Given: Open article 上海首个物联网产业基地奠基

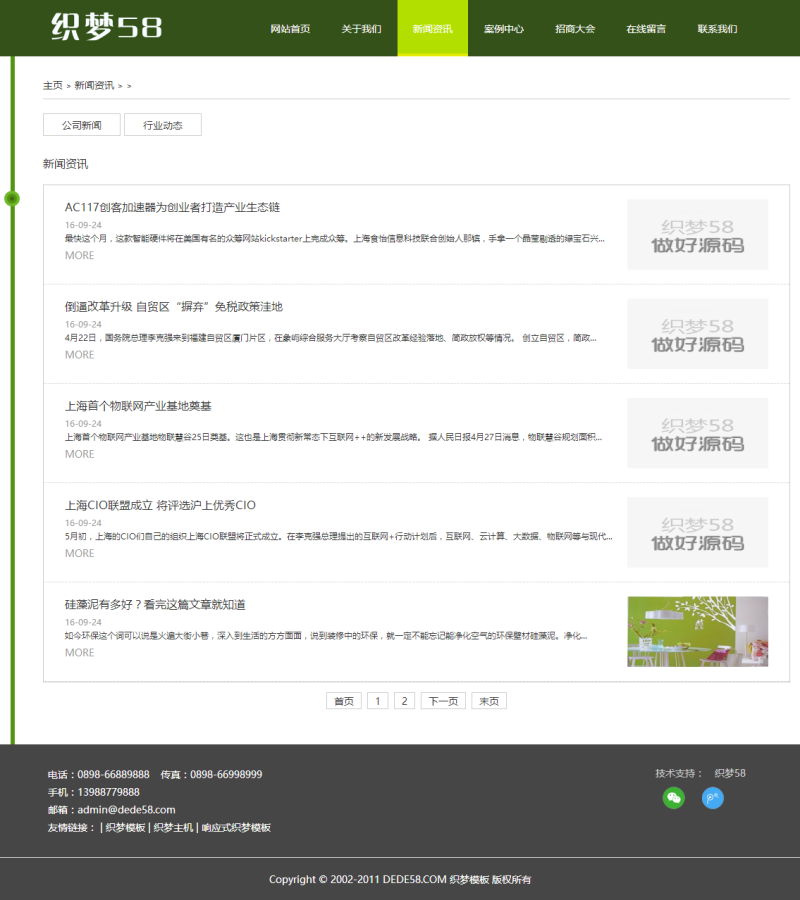Looking at the screenshot, I should [x=138, y=406].
